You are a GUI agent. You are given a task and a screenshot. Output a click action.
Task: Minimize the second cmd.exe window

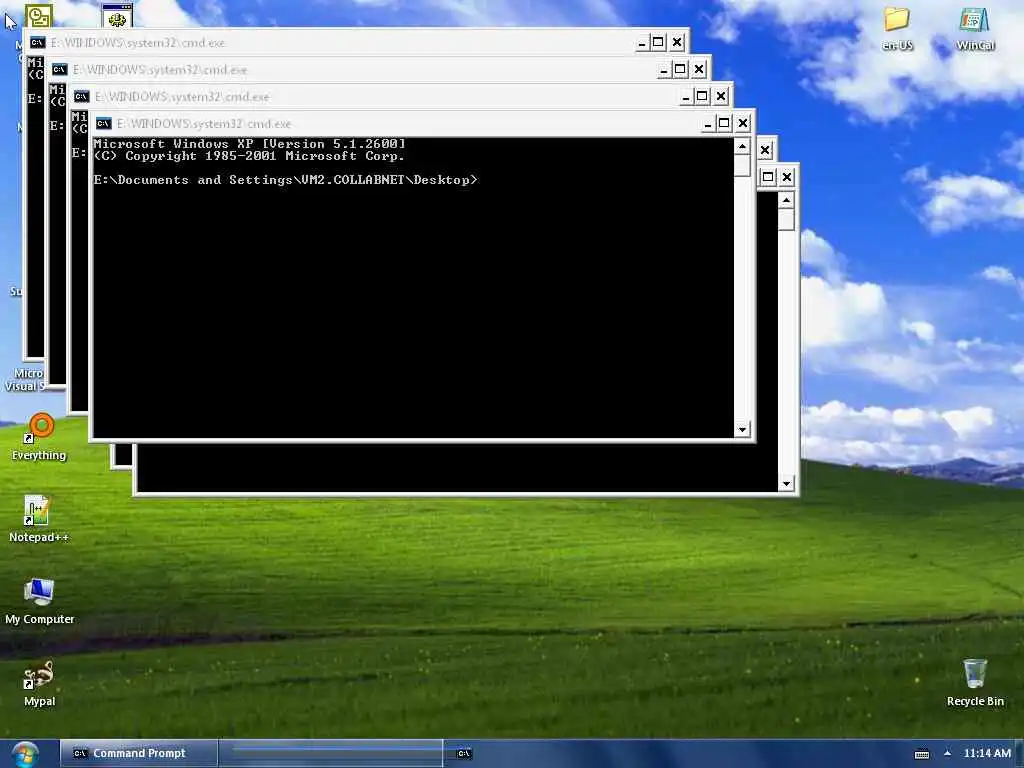pyautogui.click(x=664, y=69)
